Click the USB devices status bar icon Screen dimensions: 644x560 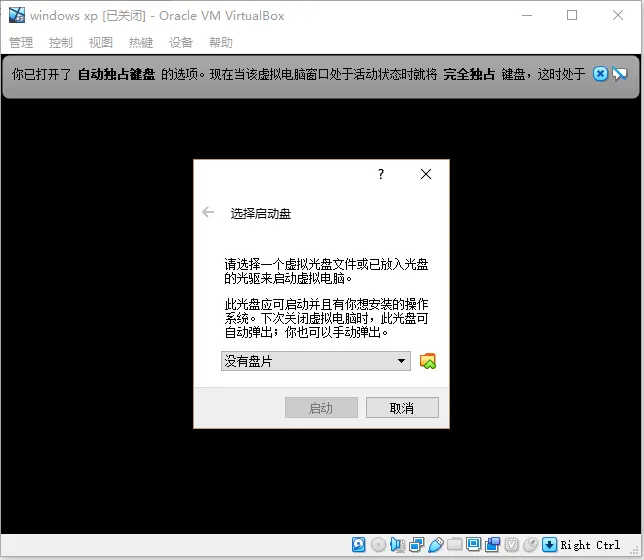[x=435, y=545]
